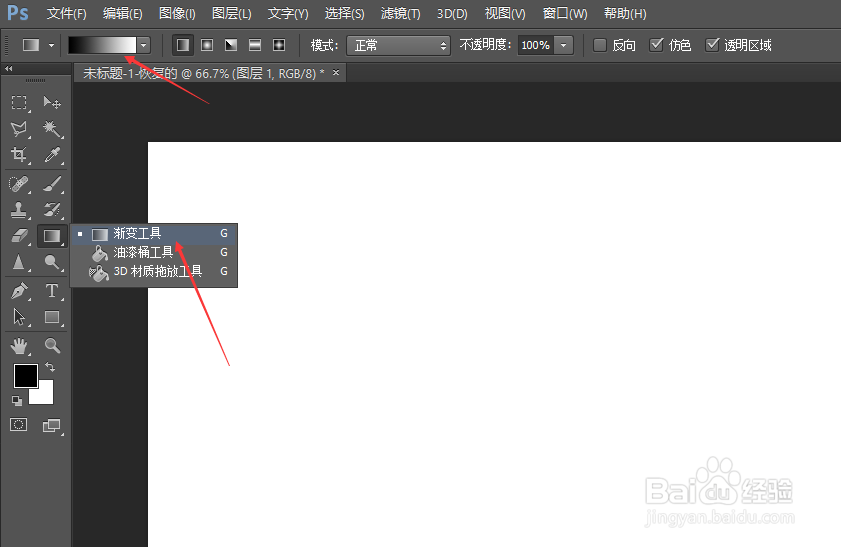Switch to 未标题-1-恢复的 document tab
The height and width of the screenshot is (547, 841).
click(x=204, y=73)
